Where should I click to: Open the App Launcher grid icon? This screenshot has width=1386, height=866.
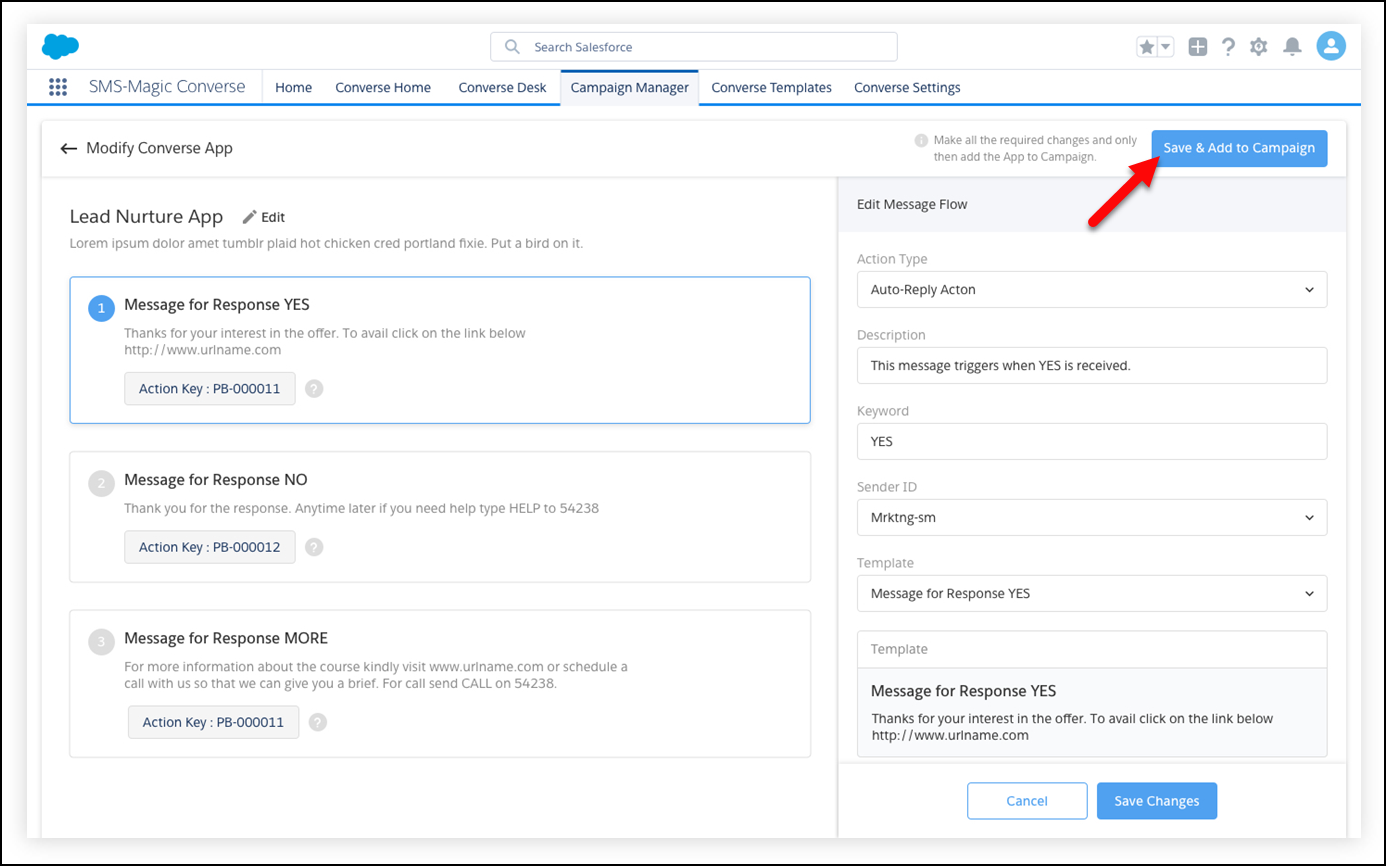58,87
